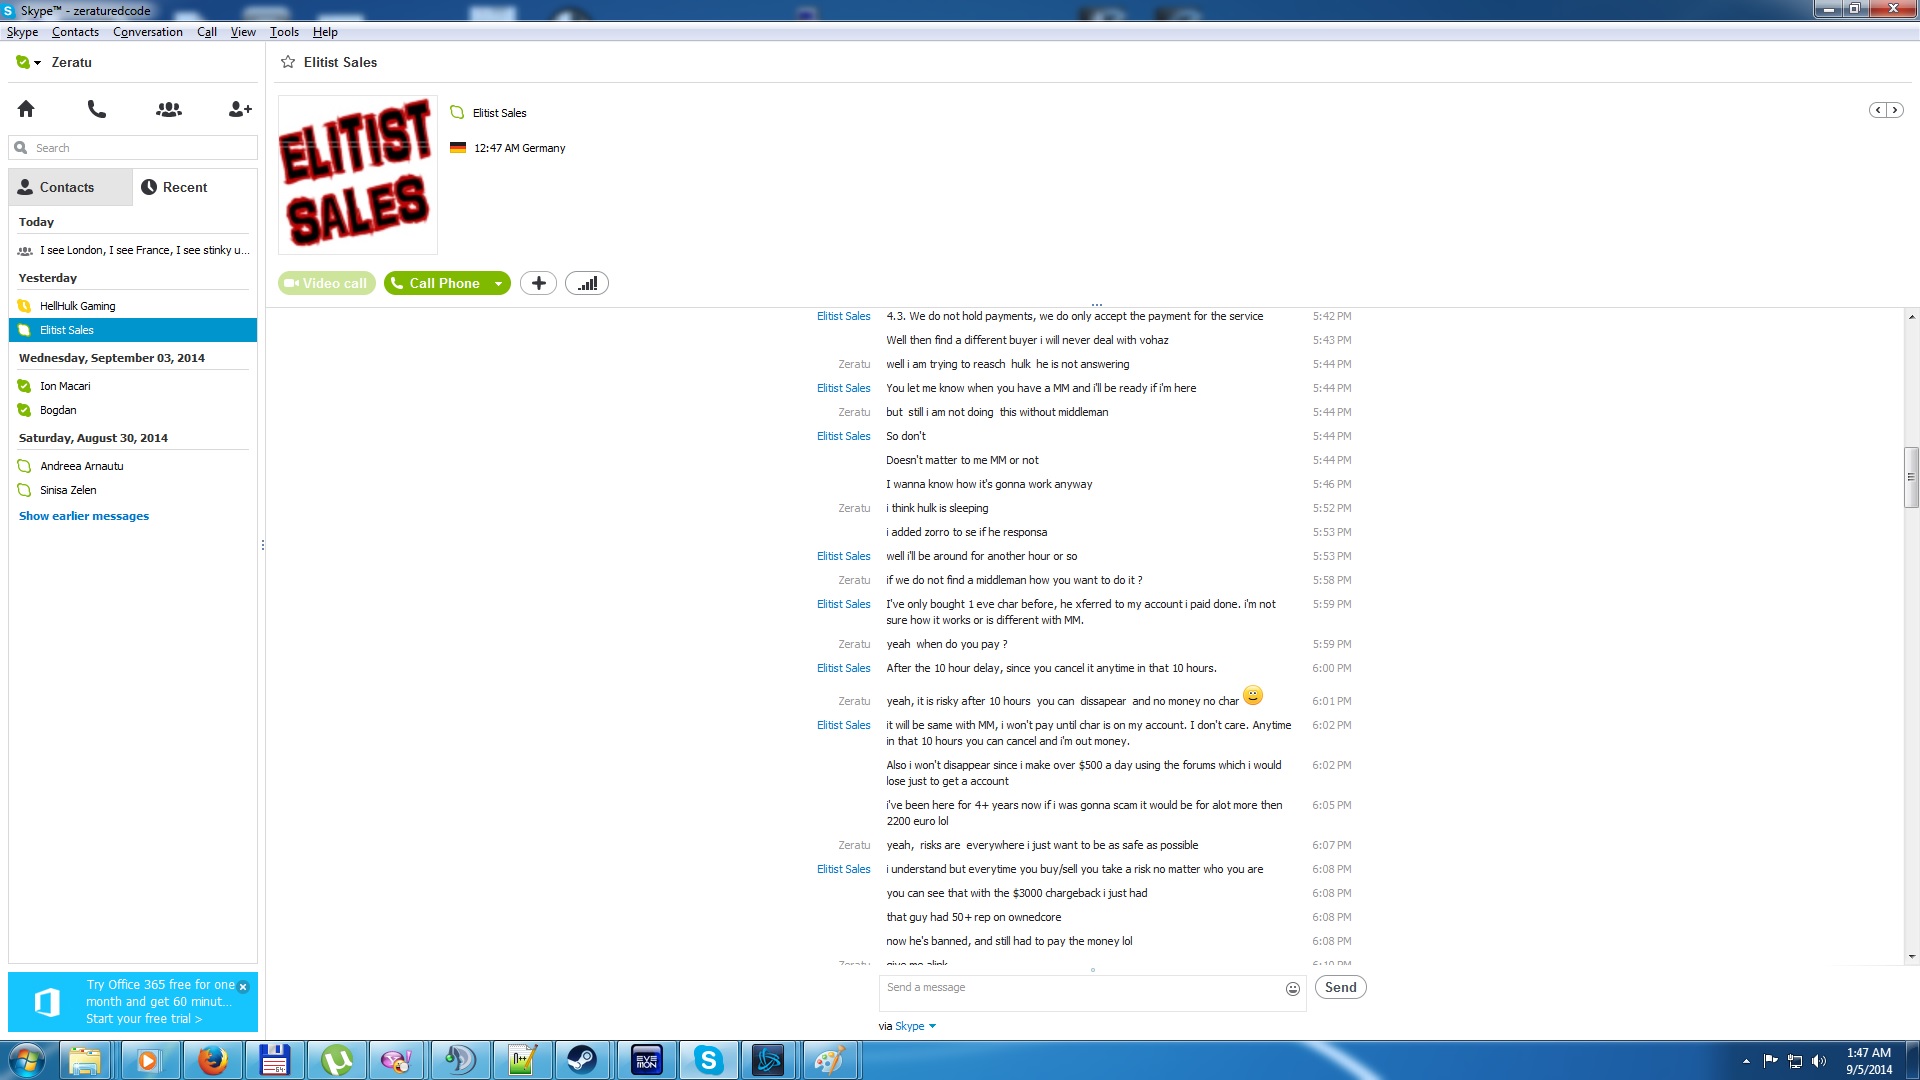Open the call phones dial icon
The image size is (1920, 1080).
[x=97, y=109]
